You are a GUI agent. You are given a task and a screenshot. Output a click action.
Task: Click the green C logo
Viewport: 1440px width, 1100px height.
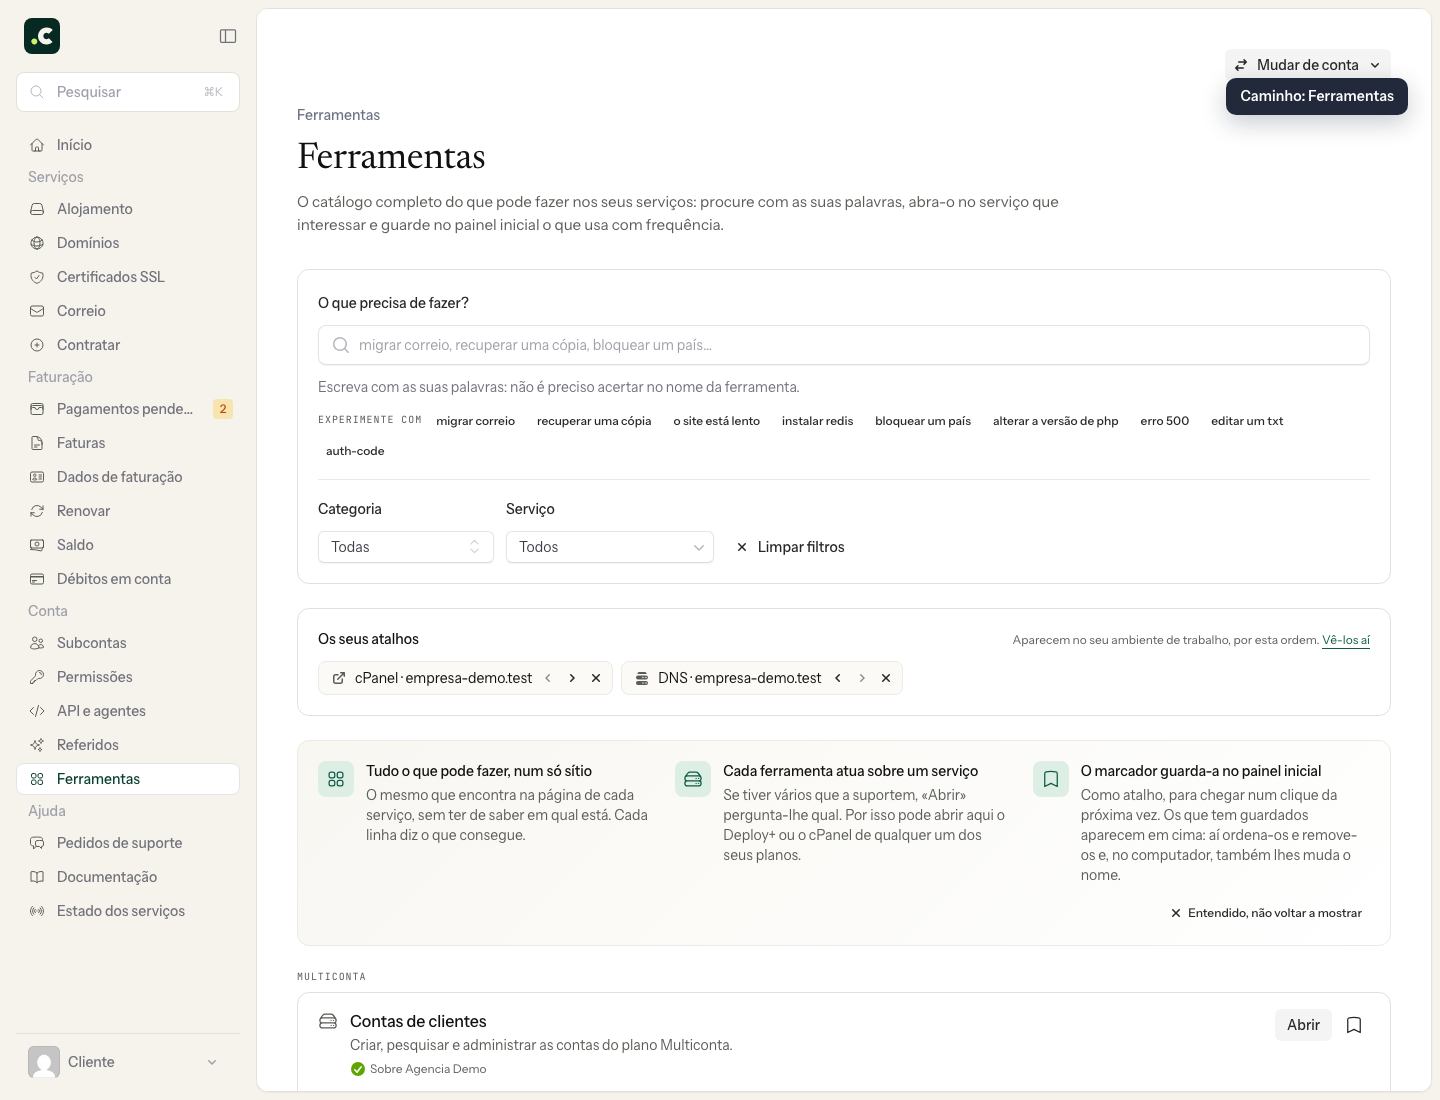[42, 36]
